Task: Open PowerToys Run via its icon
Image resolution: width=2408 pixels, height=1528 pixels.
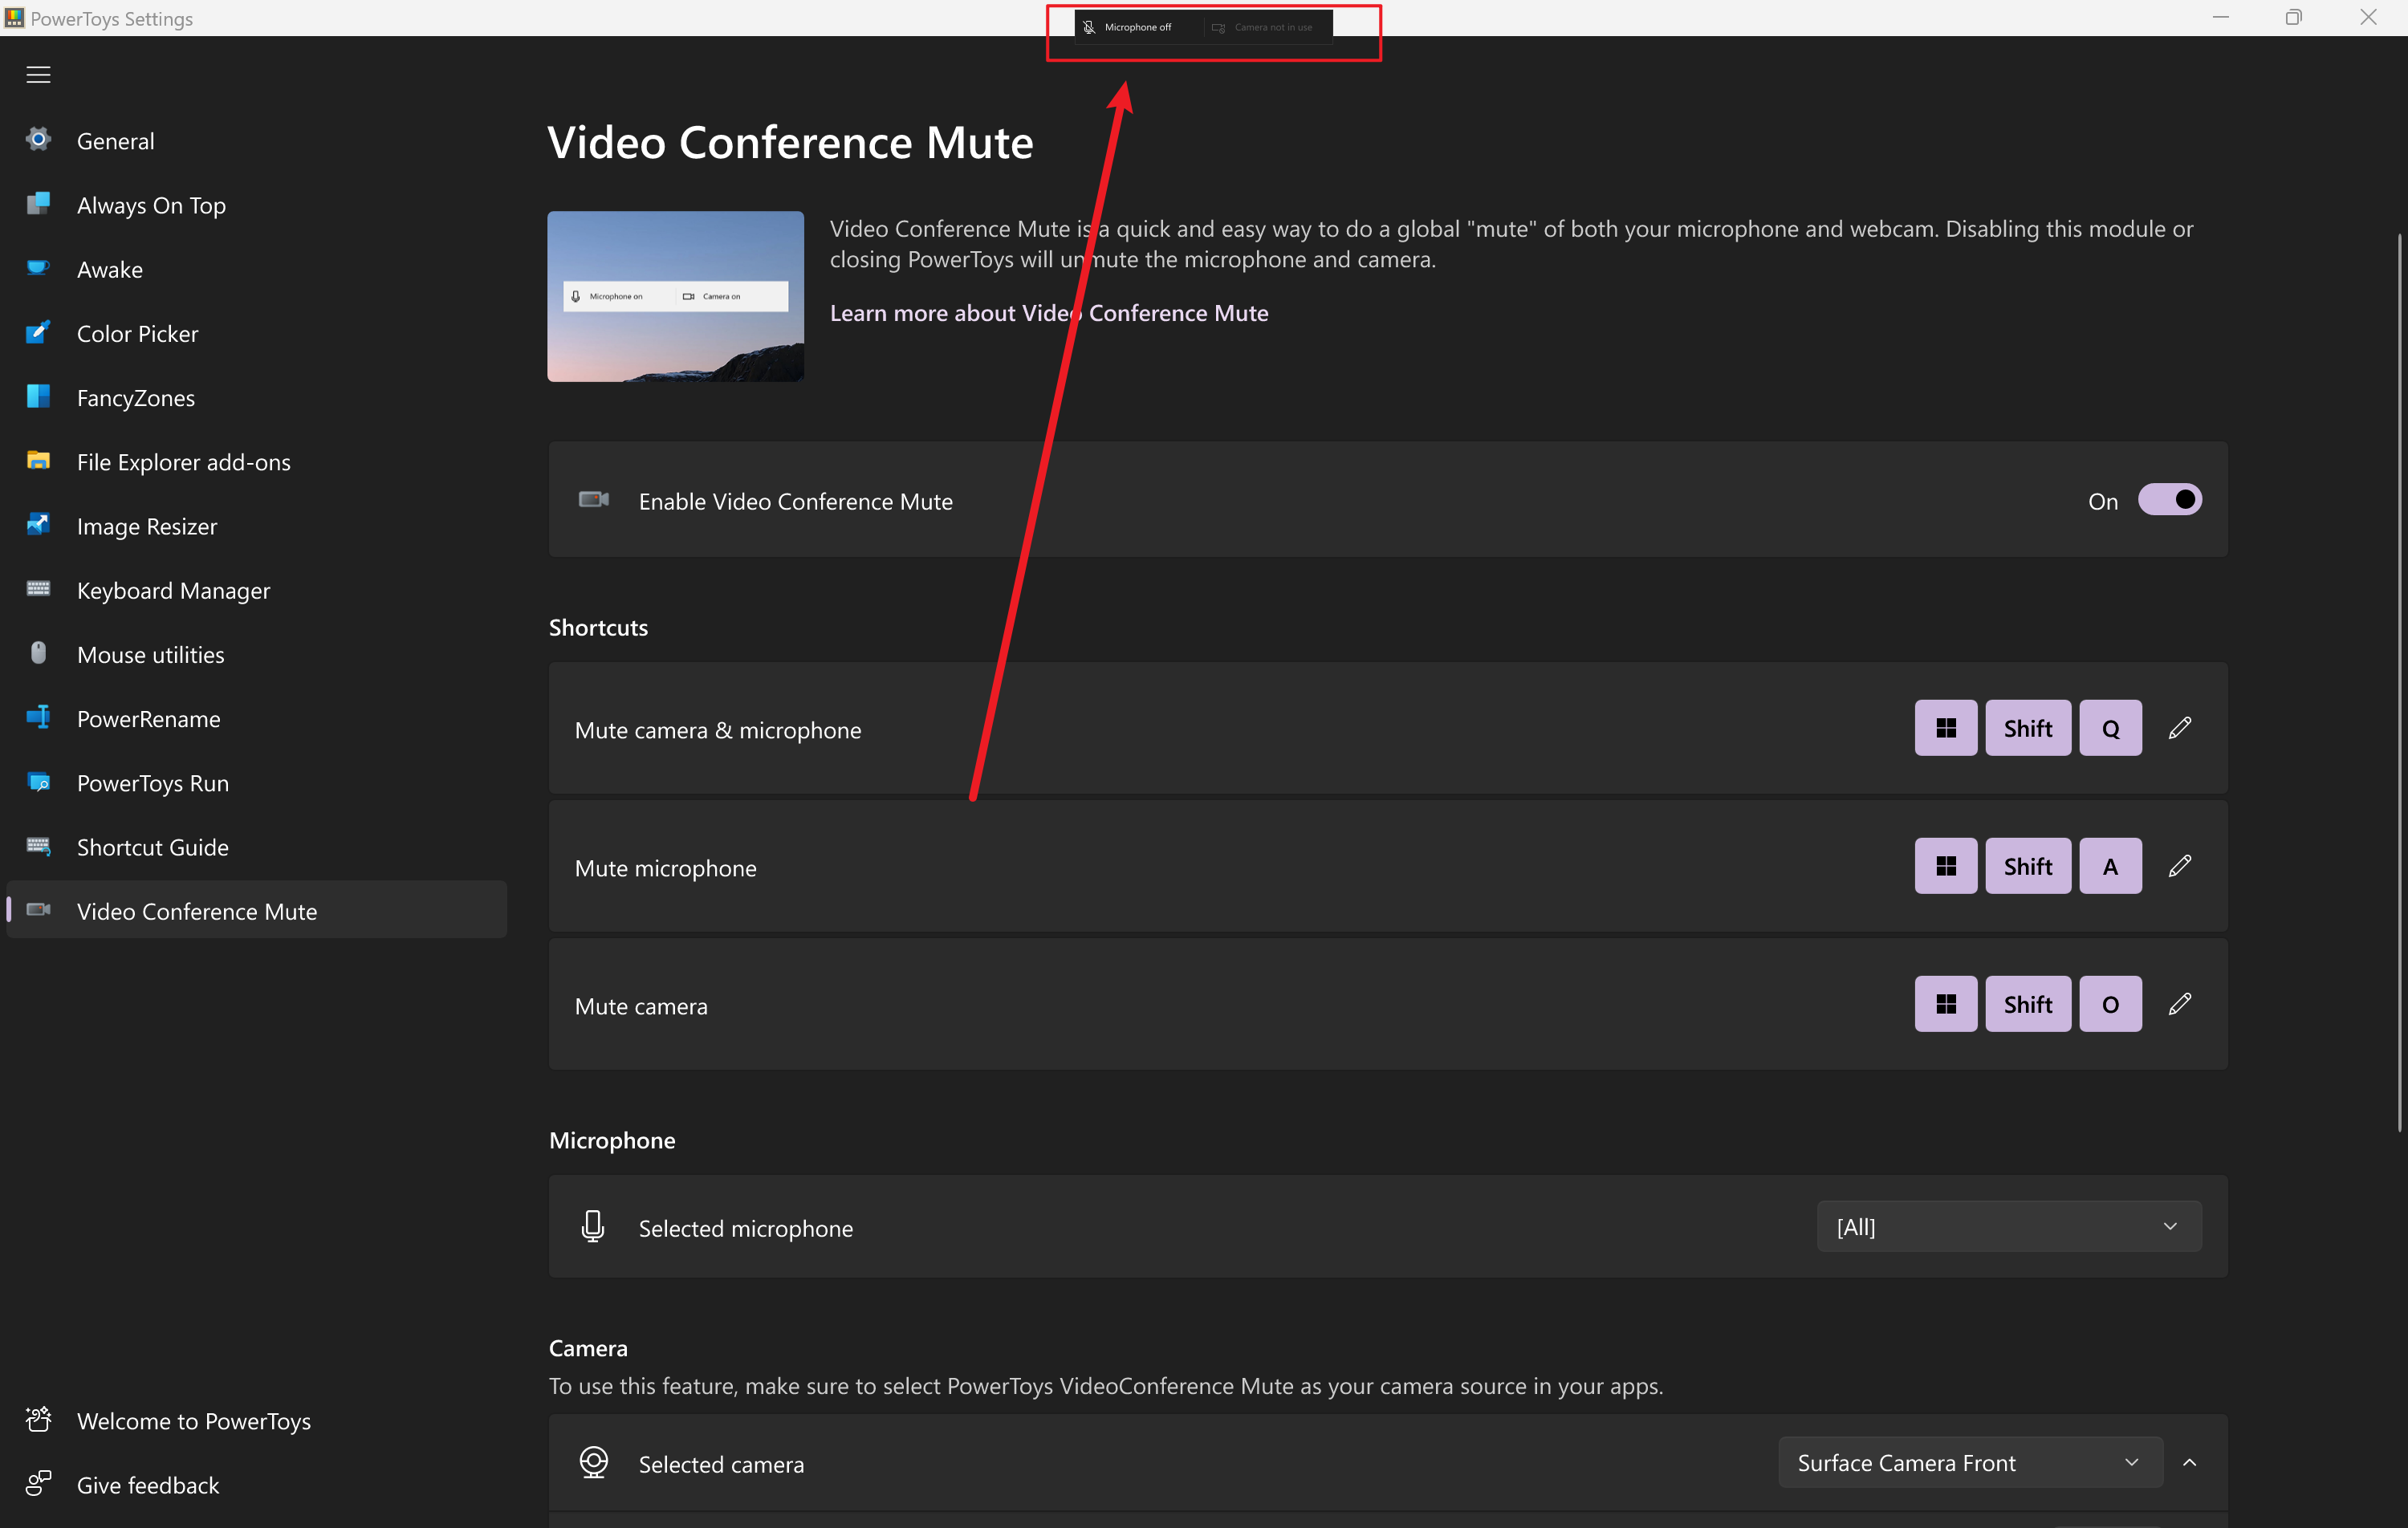Action: (38, 783)
